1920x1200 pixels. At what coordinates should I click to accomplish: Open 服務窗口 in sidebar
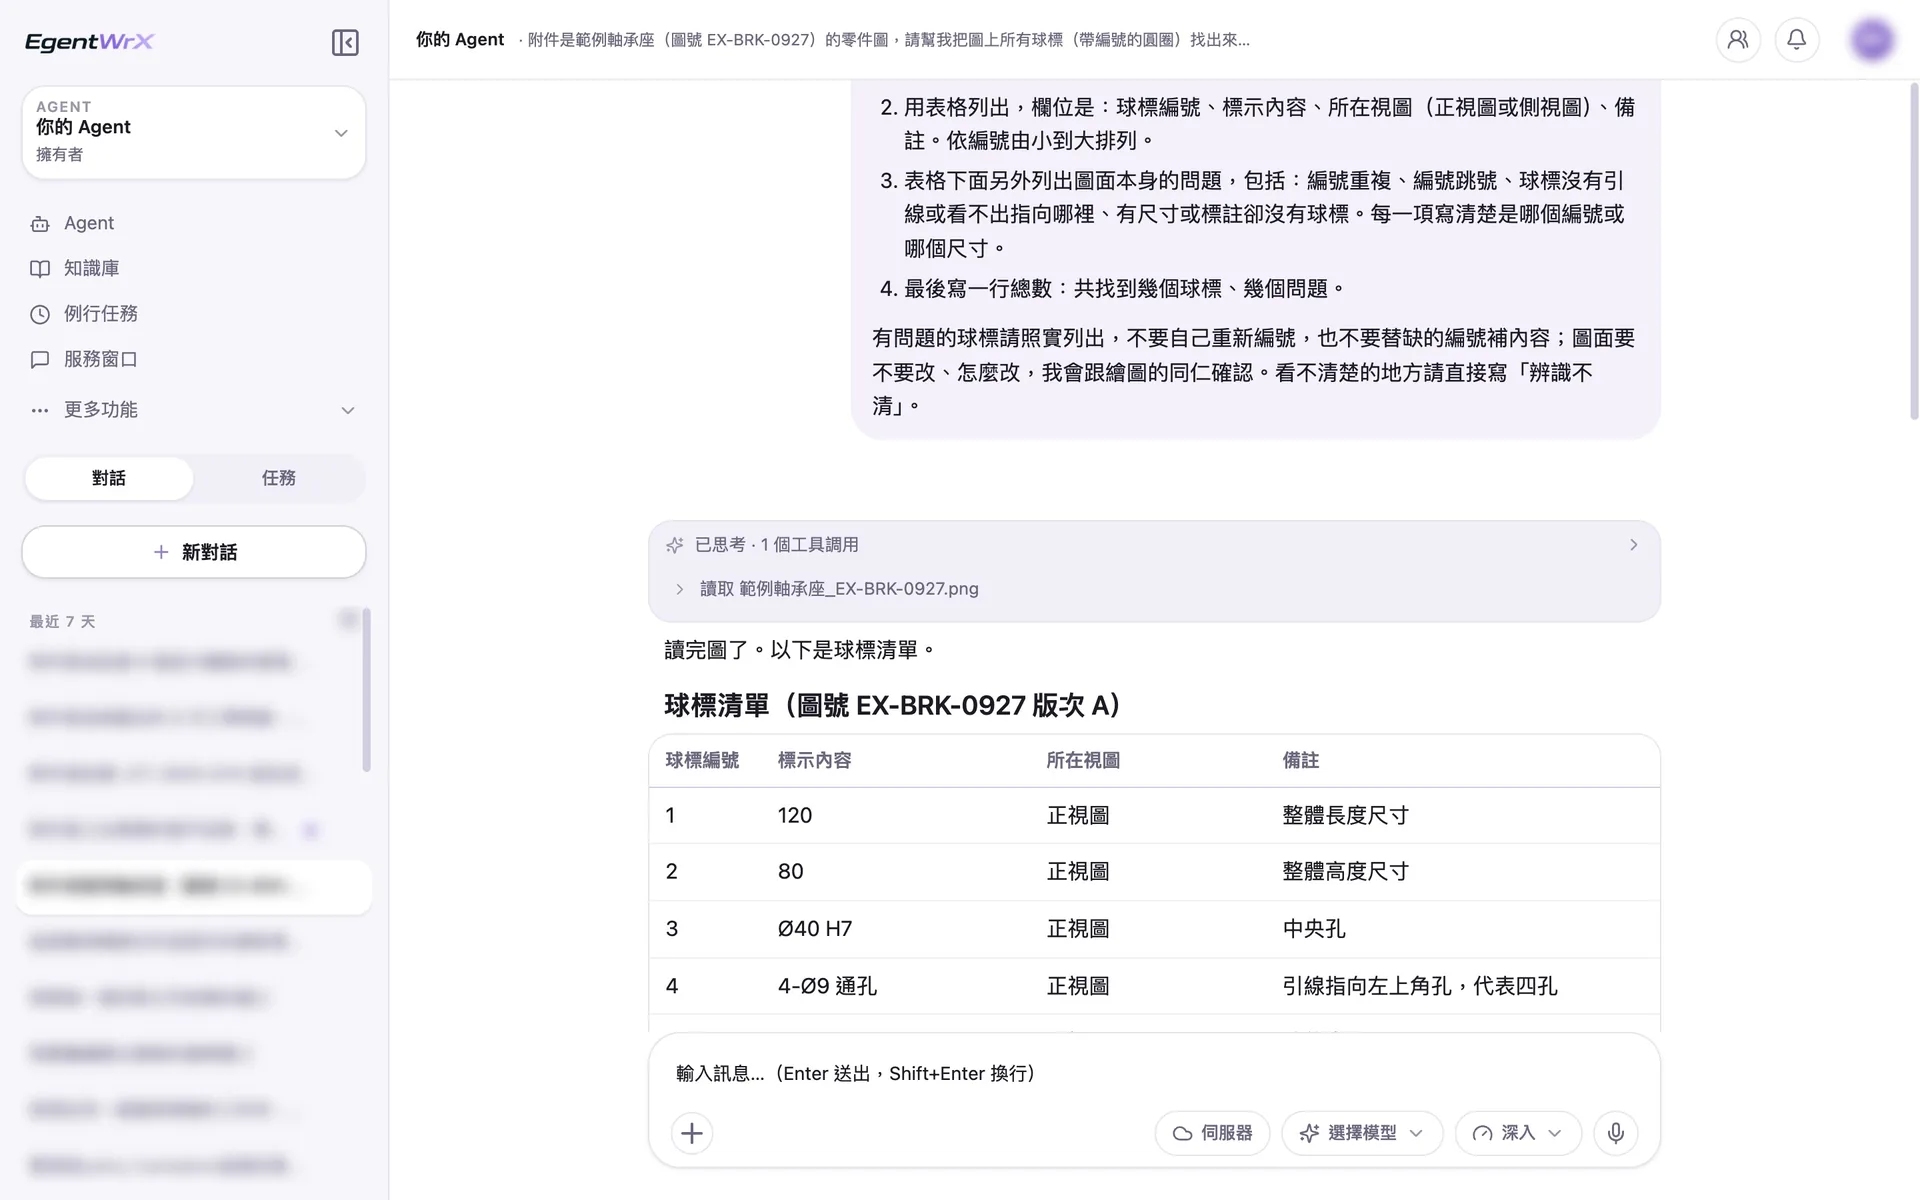tap(84, 359)
